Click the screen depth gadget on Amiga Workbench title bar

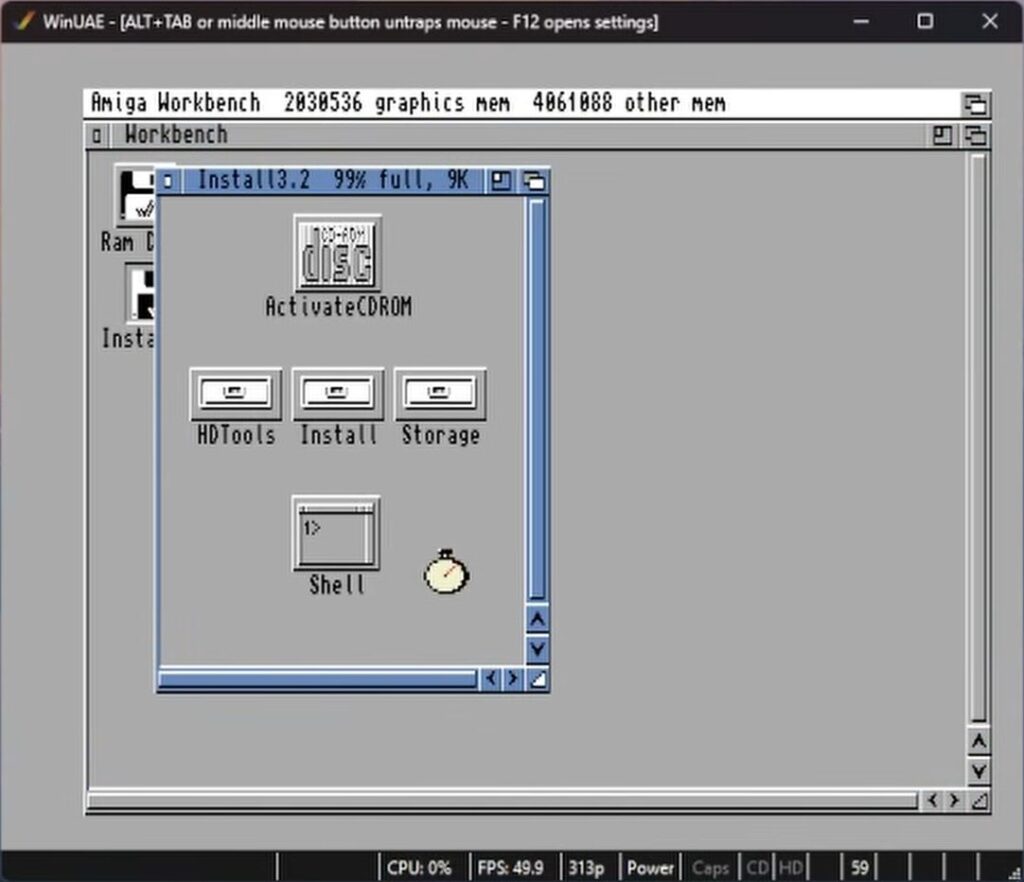coord(975,104)
